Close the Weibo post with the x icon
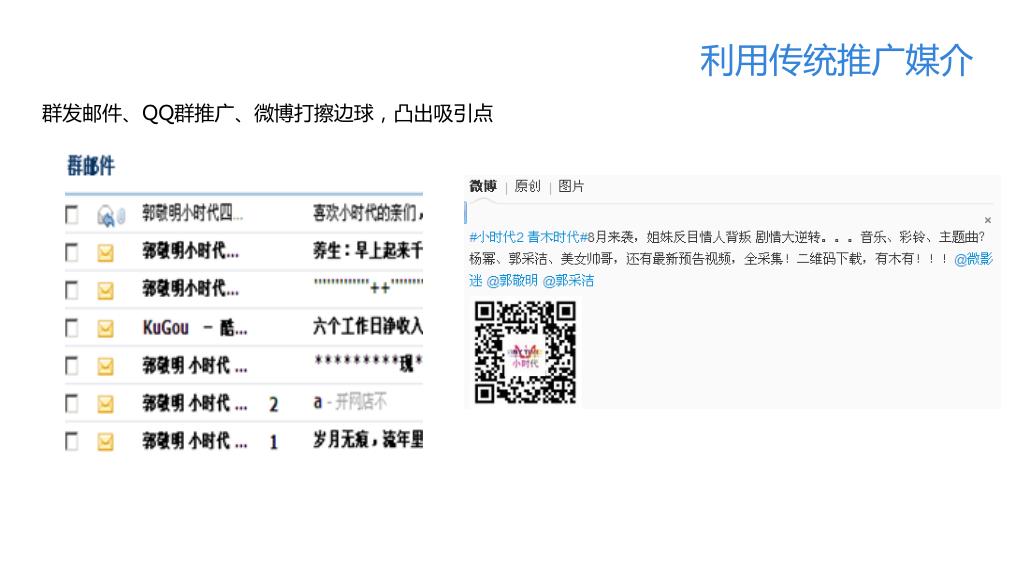 pos(987,220)
